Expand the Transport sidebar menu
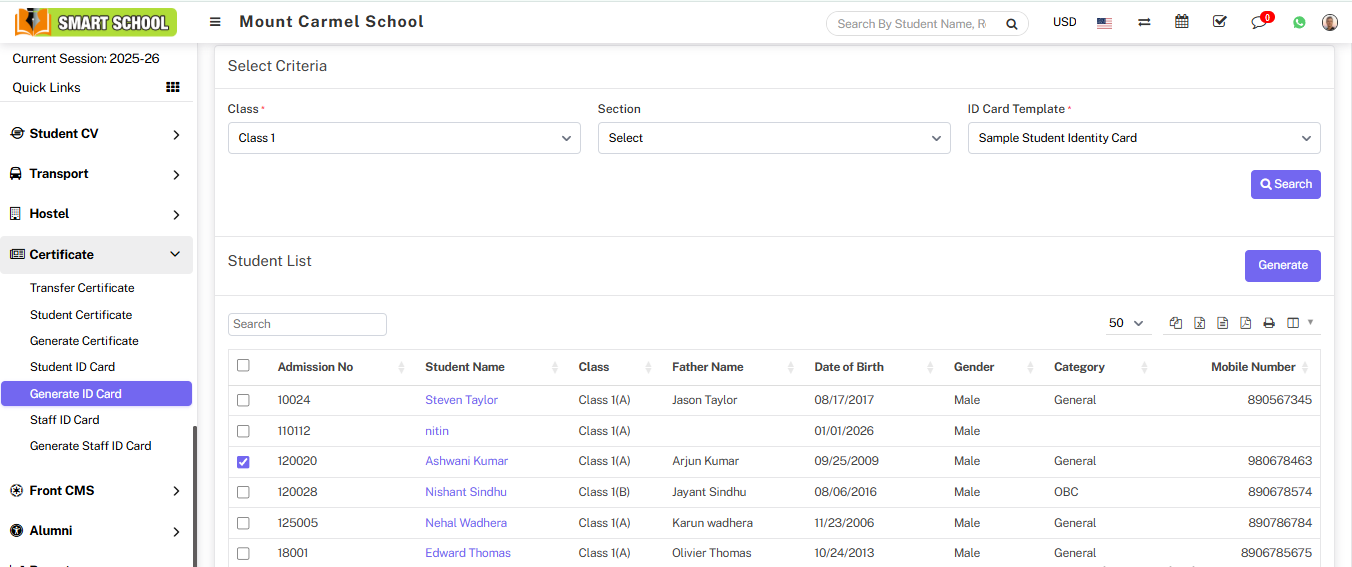Image resolution: width=1352 pixels, height=567 pixels. coord(96,174)
